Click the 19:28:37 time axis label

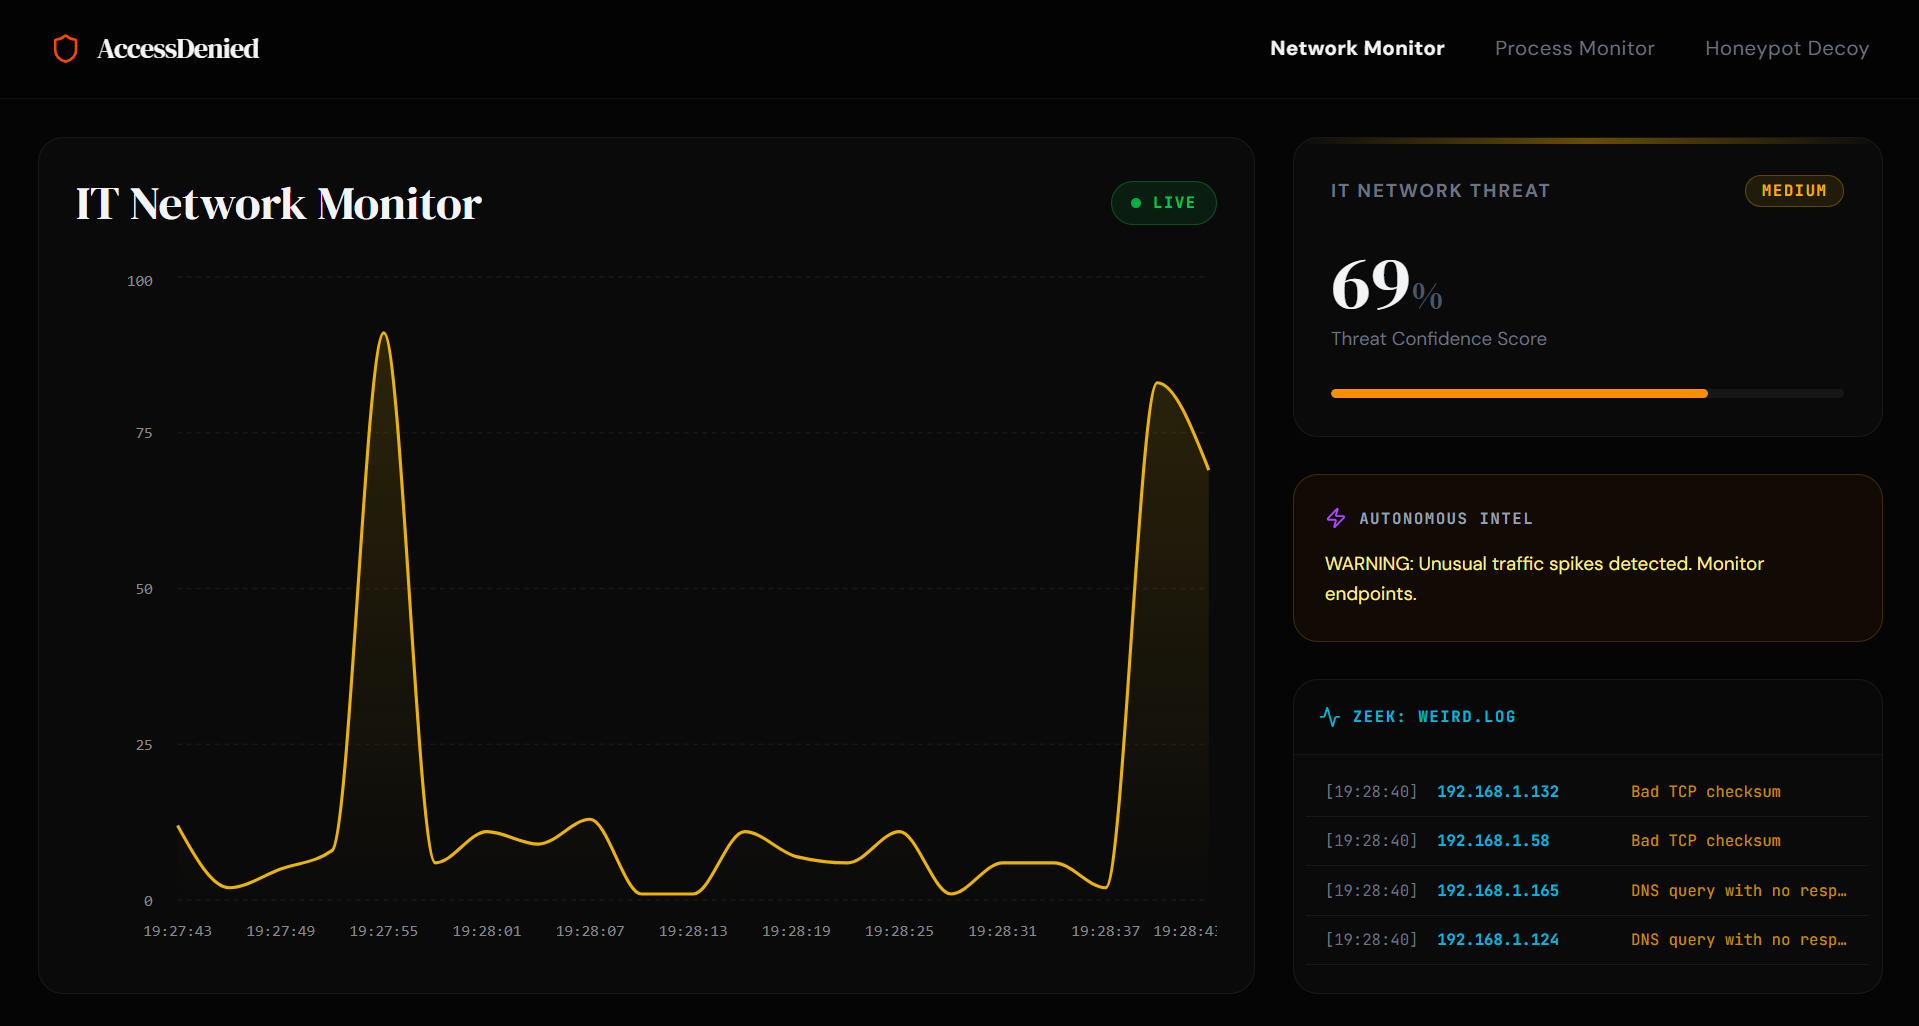coord(1105,931)
